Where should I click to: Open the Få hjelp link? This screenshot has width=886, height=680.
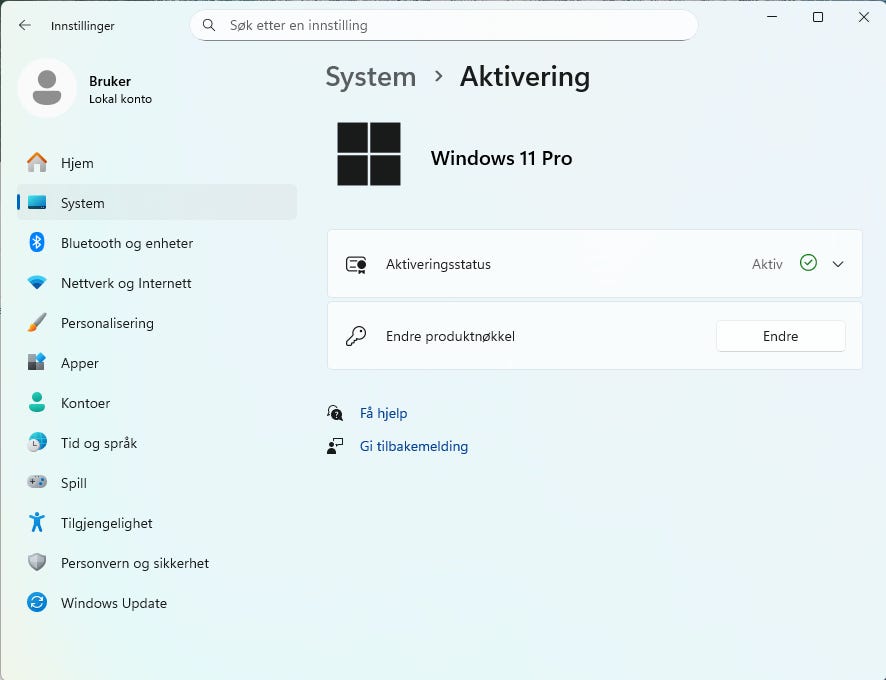383,413
